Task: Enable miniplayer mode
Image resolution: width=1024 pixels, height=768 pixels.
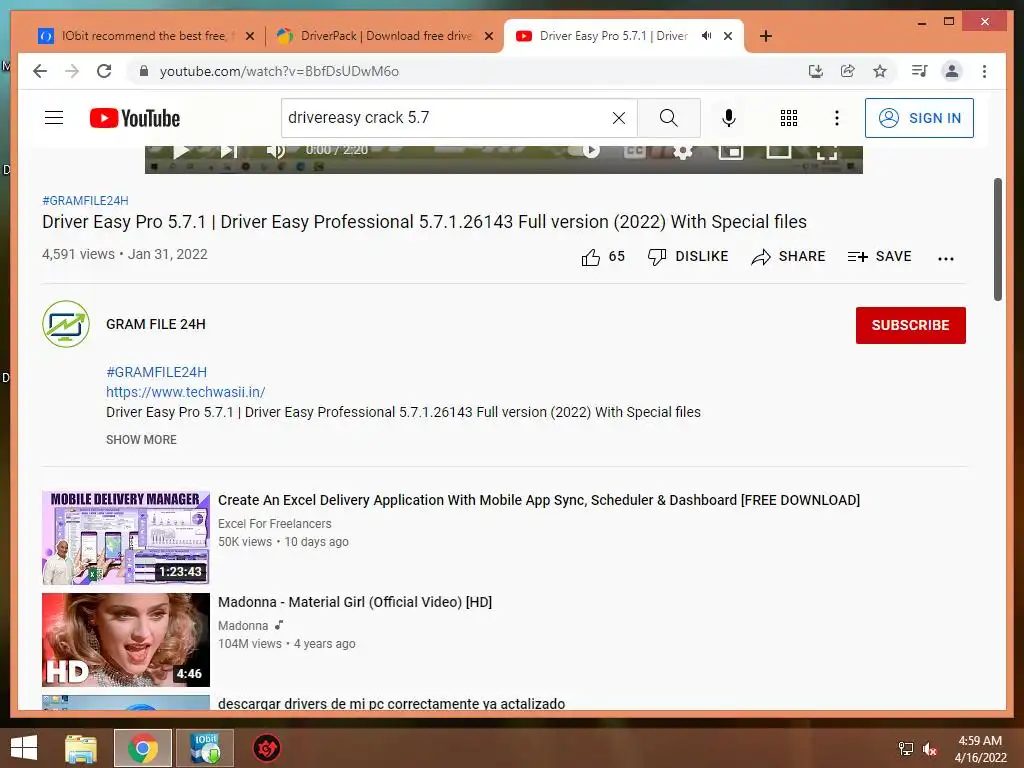Action: [730, 152]
